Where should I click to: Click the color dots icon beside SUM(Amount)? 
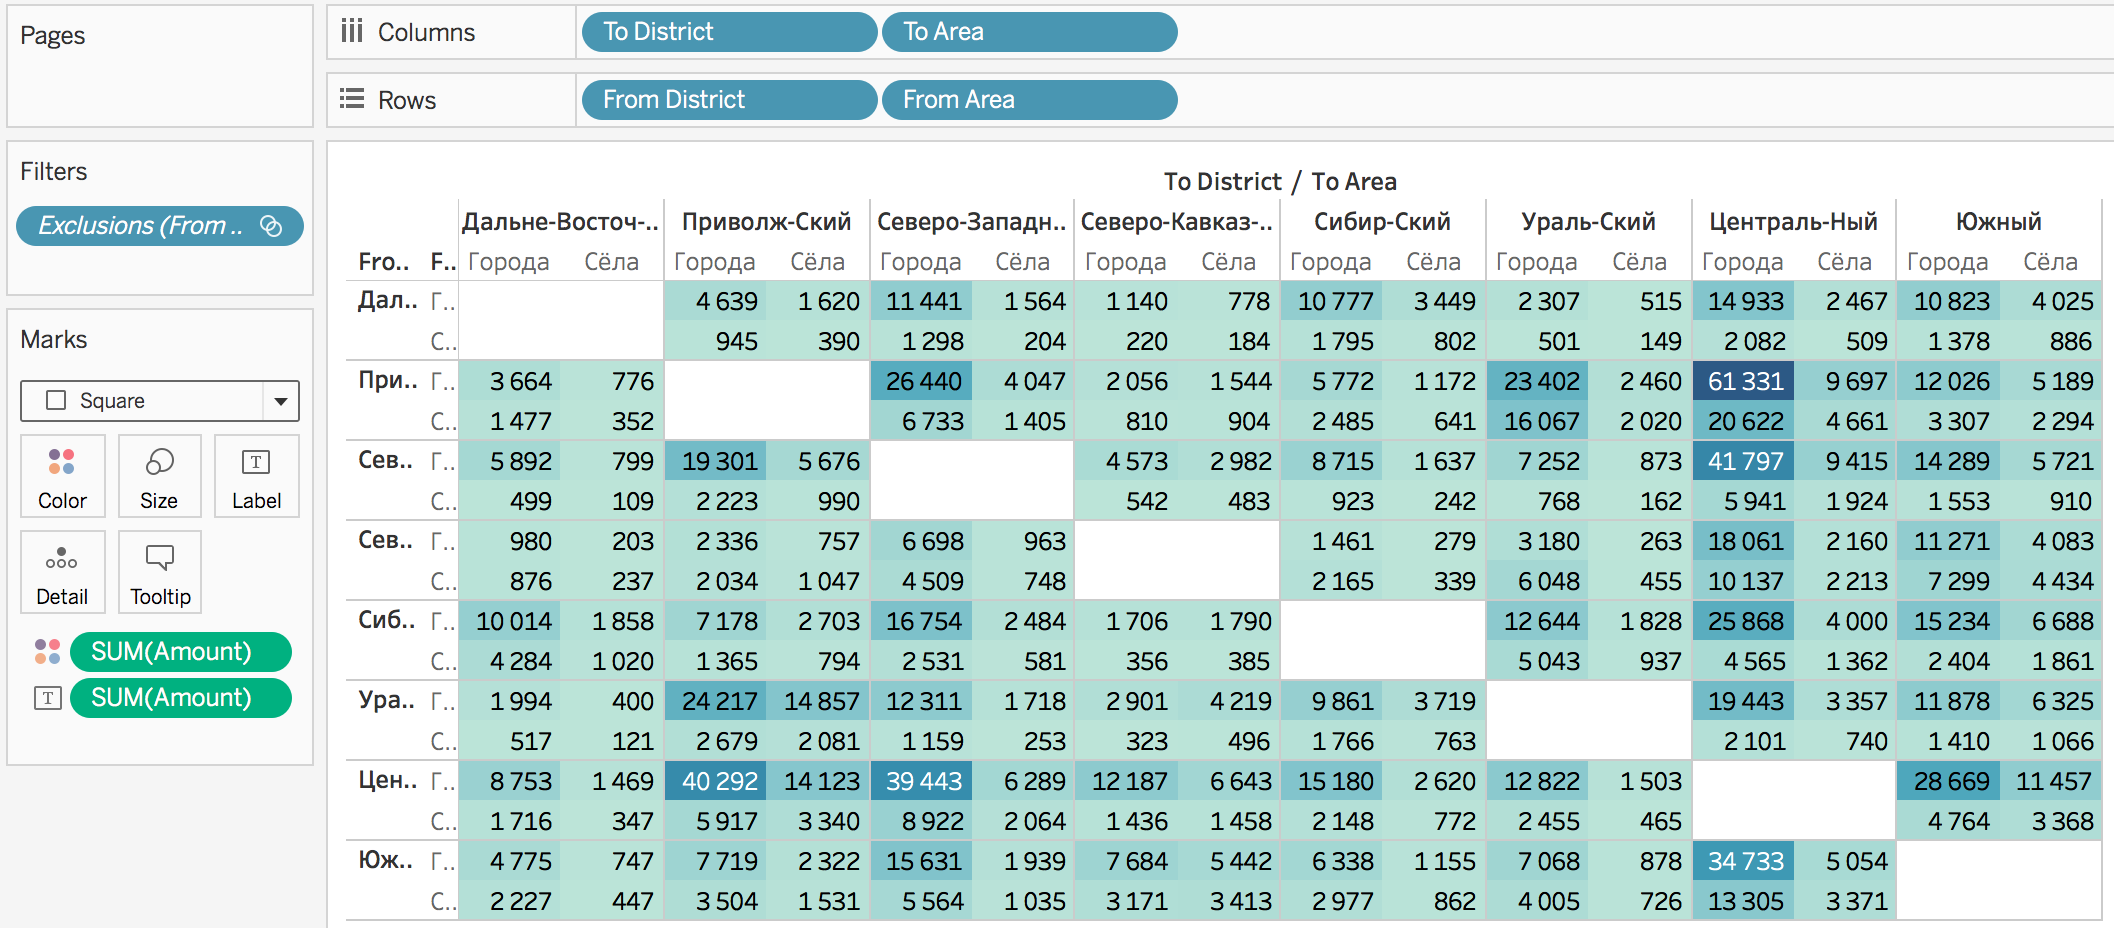pos(47,652)
